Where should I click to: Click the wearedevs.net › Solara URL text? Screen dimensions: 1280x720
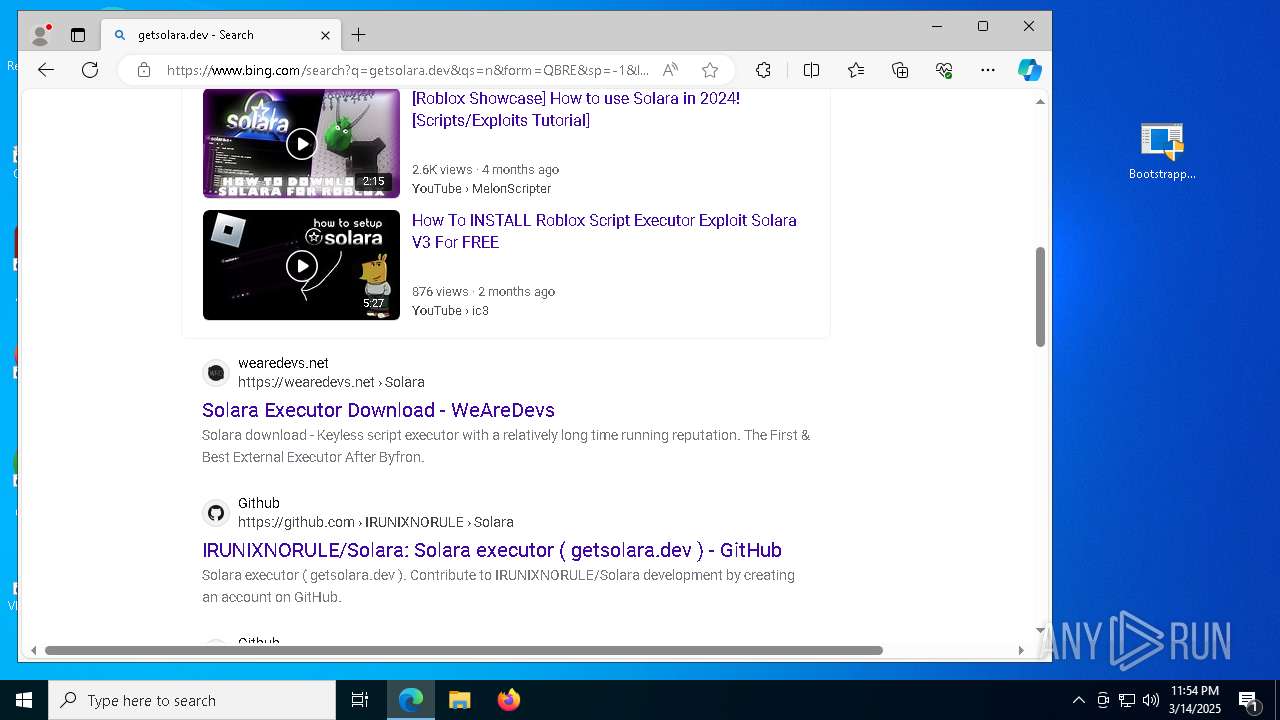[x=331, y=382]
